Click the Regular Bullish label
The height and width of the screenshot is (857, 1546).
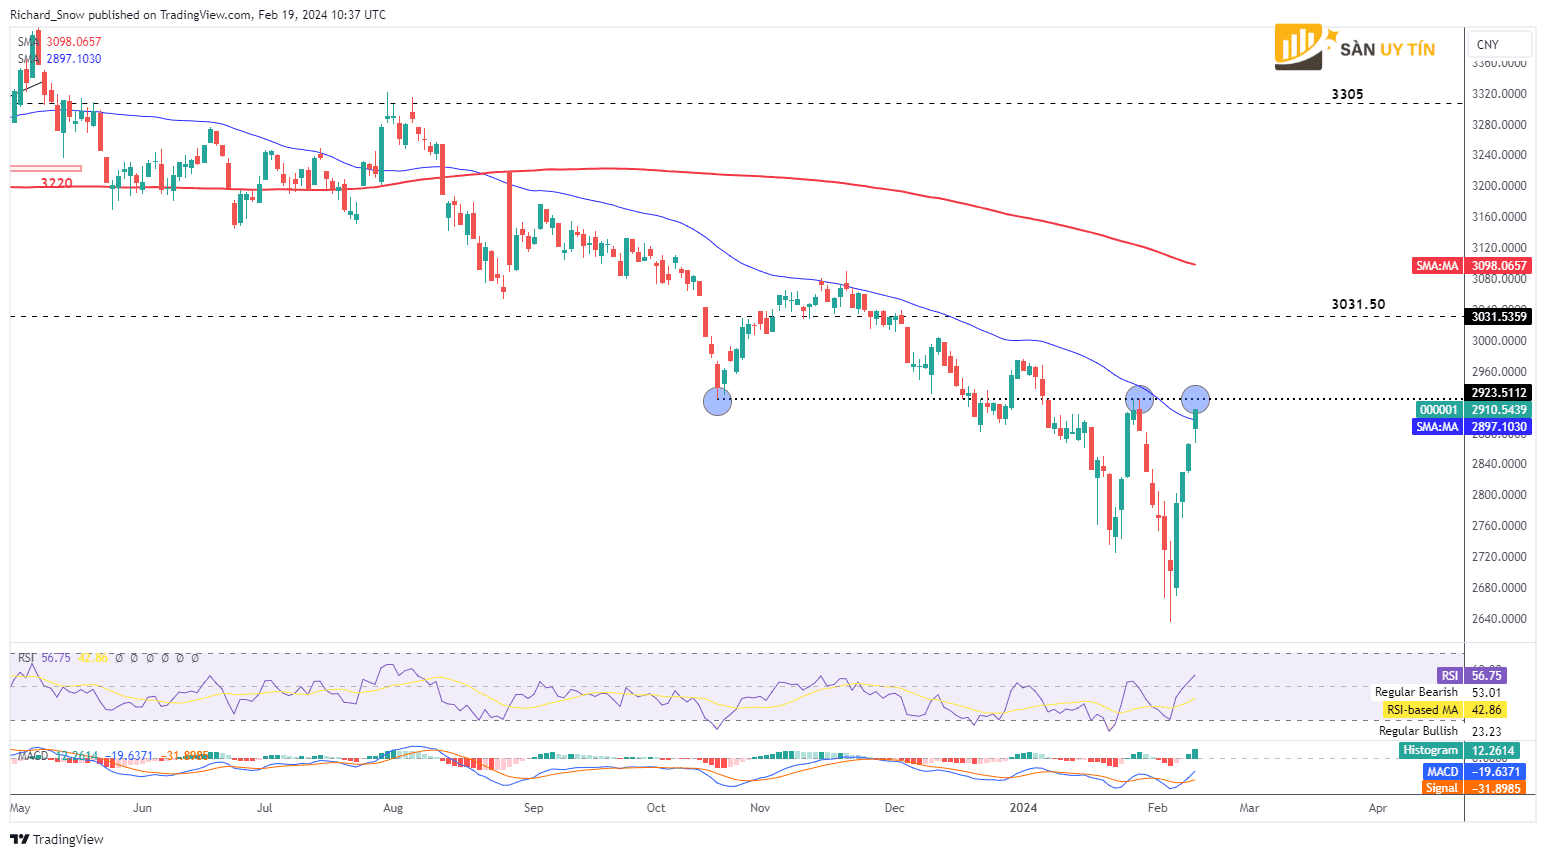[1418, 731]
